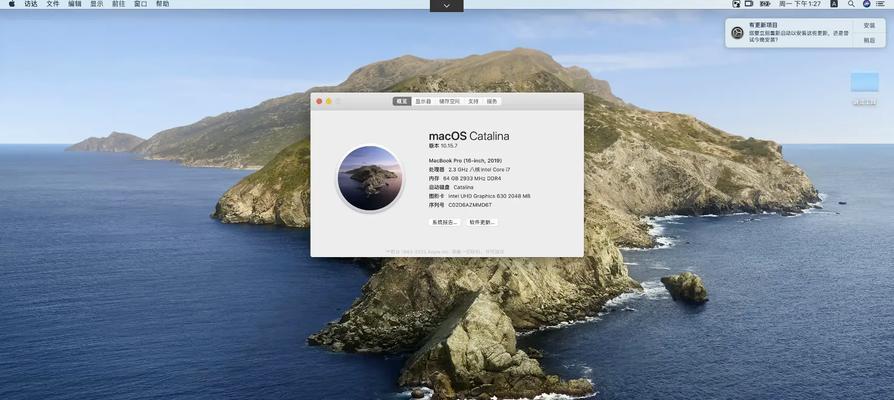Image resolution: width=894 pixels, height=400 pixels.
Task: Switch to the 显示器 tab
Action: [x=423, y=101]
